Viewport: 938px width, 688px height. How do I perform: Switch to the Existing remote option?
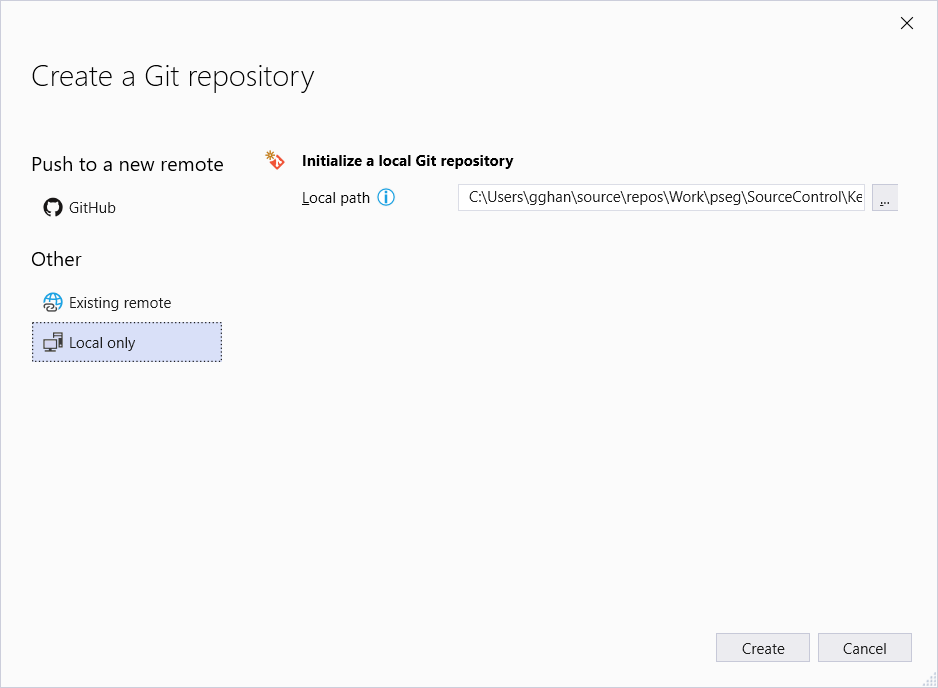[120, 303]
